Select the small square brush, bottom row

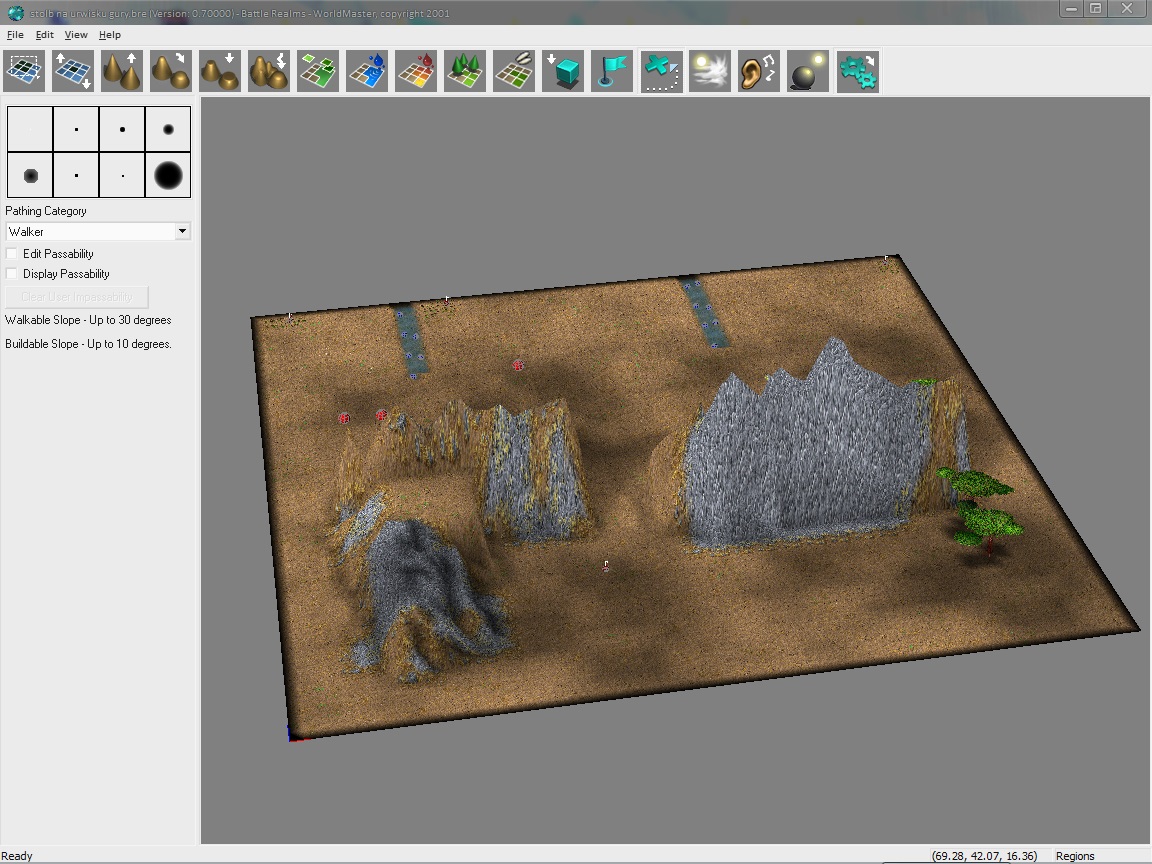(x=76, y=175)
